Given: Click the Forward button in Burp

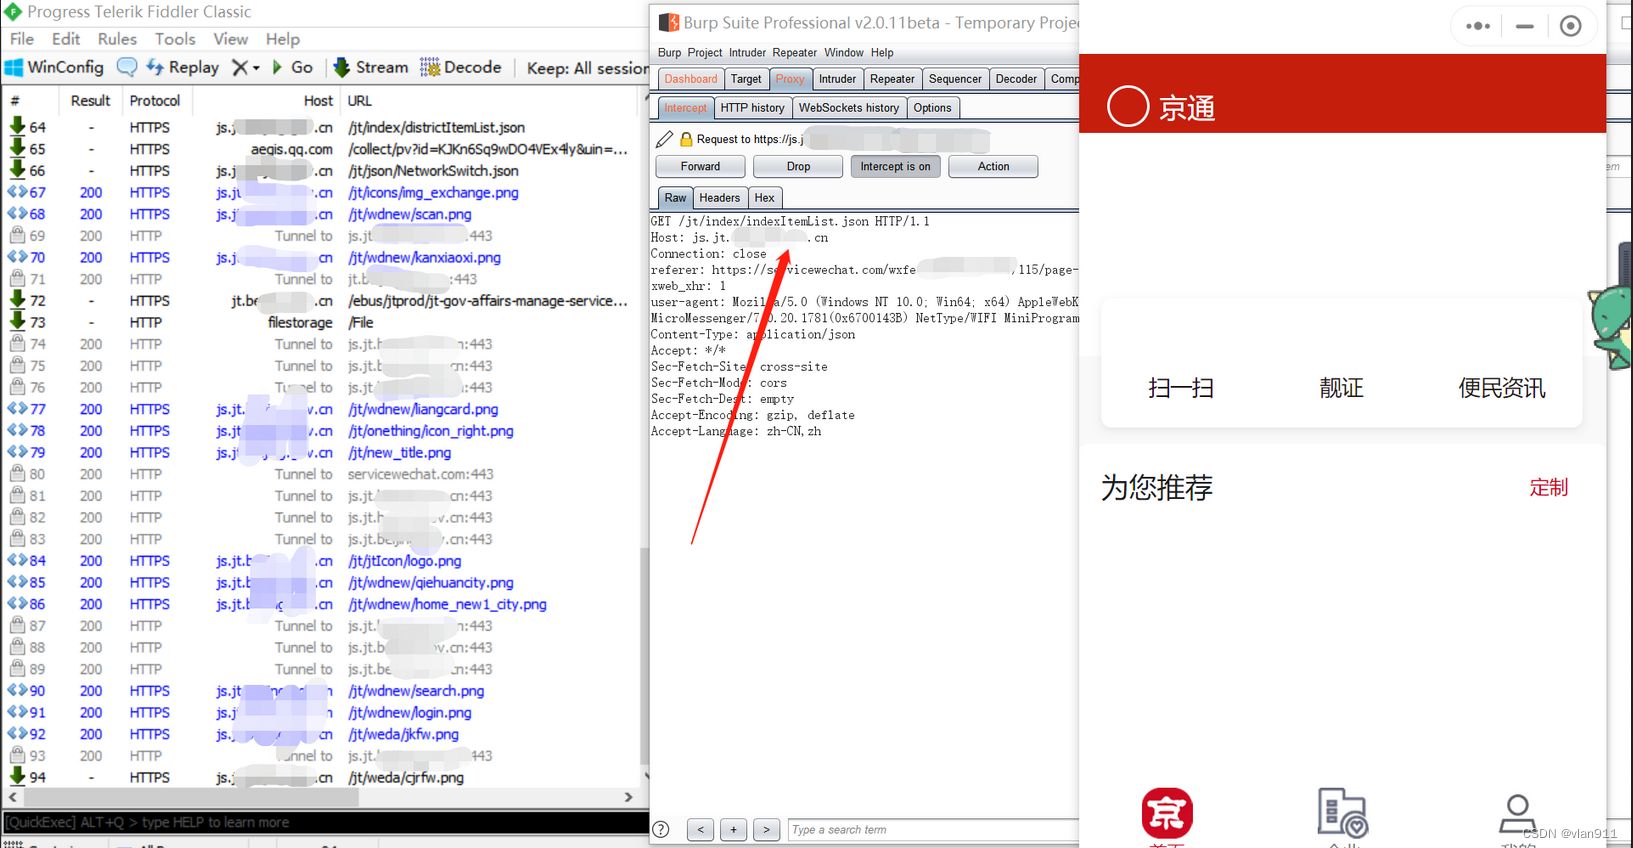Looking at the screenshot, I should point(700,167).
